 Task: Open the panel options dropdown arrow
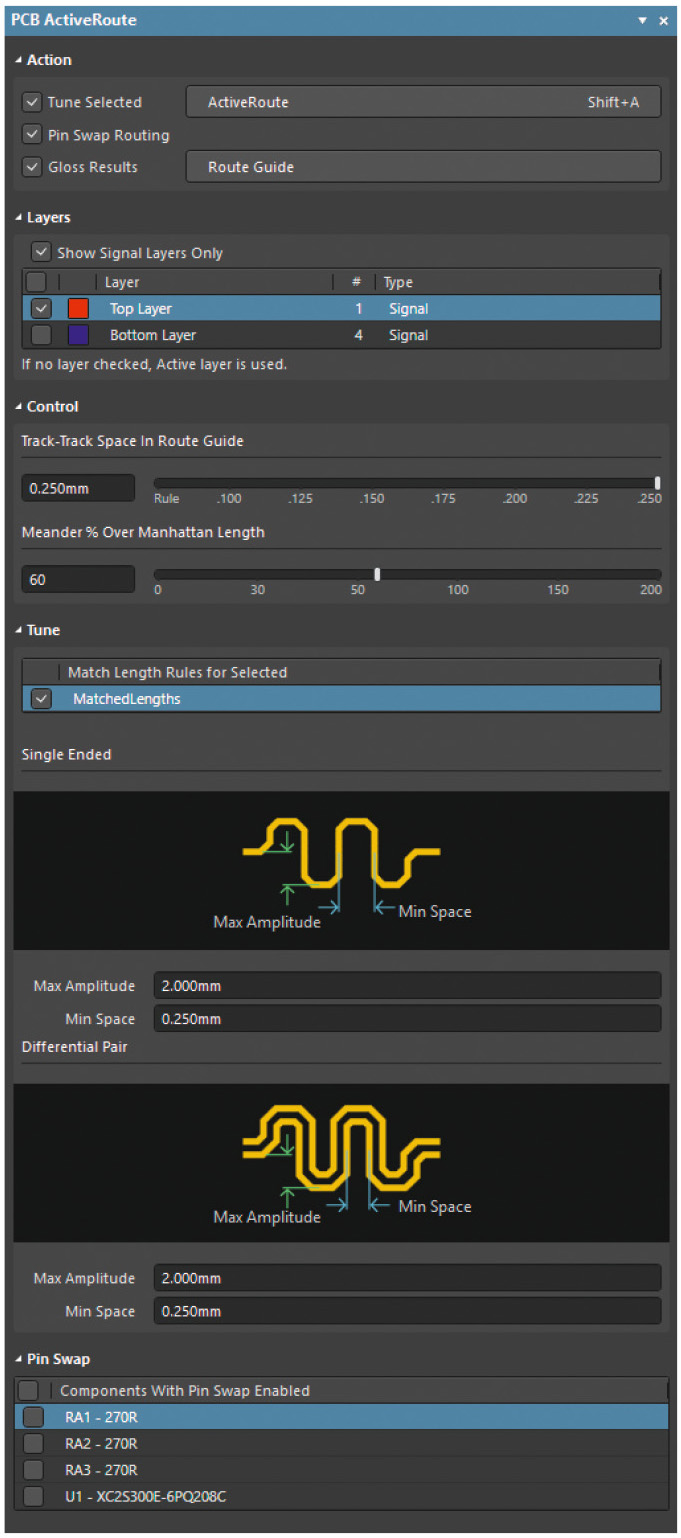coord(642,21)
